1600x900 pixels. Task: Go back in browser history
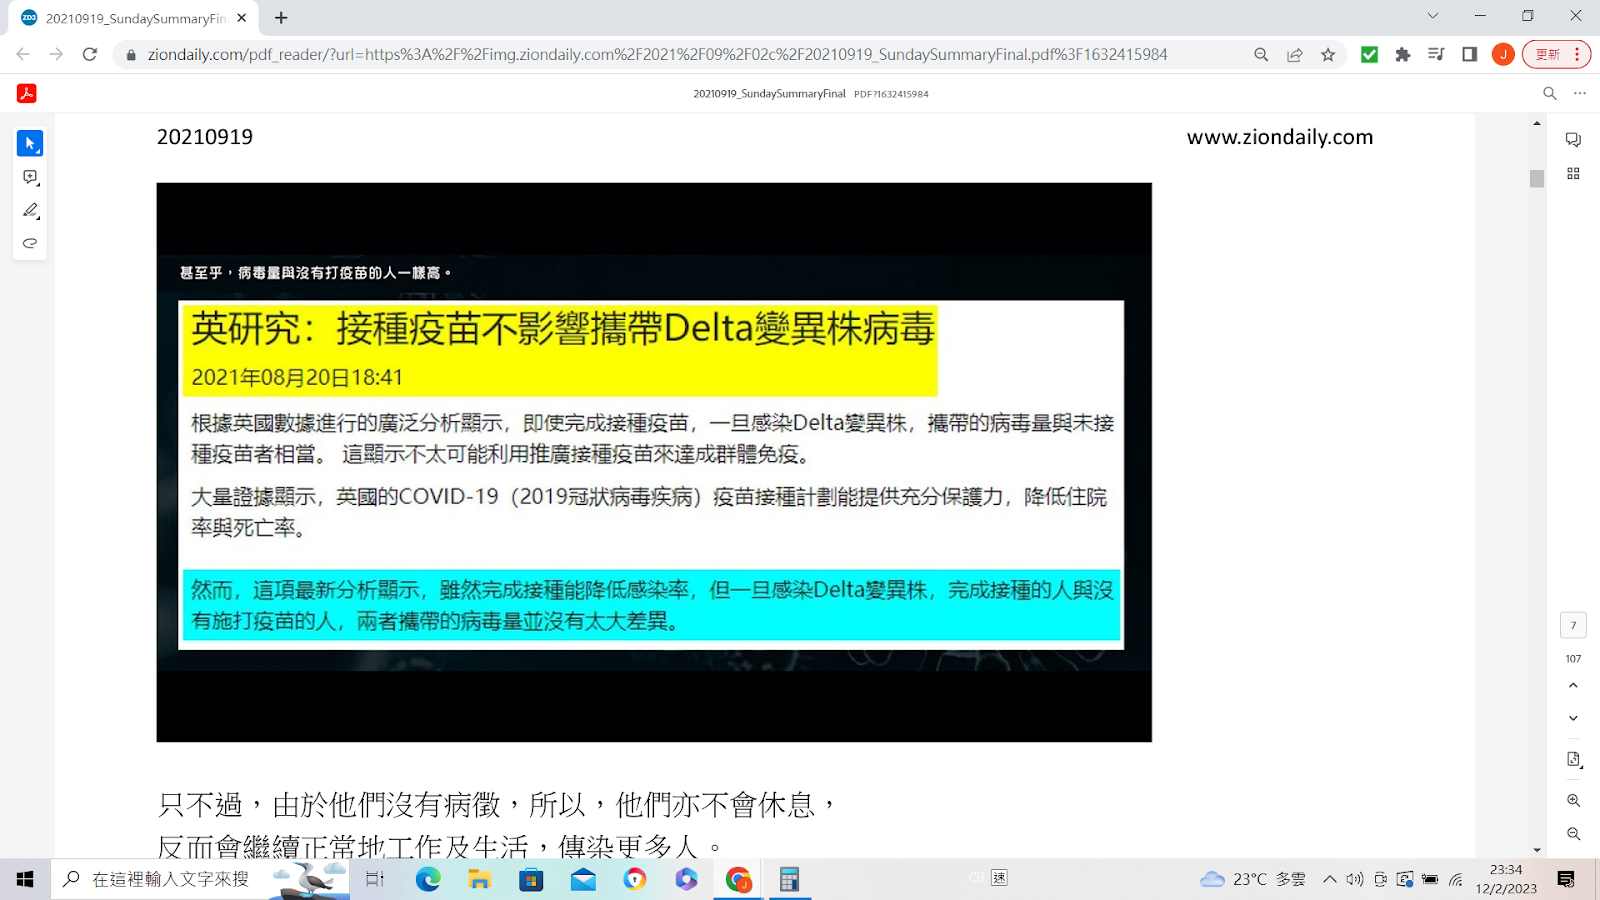[23, 54]
